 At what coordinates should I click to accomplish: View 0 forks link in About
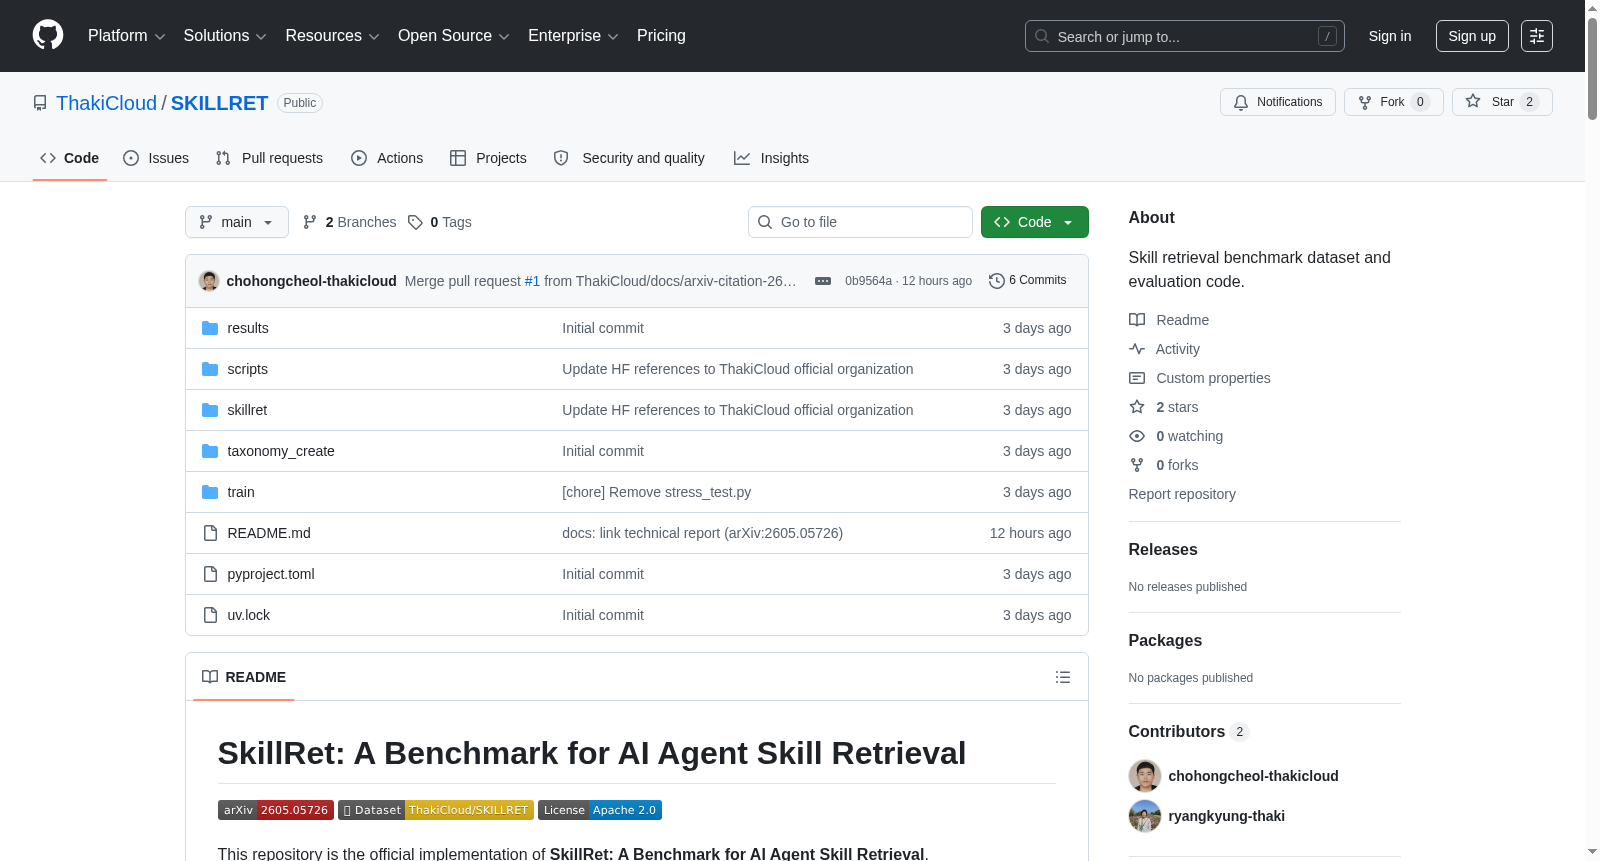pyautogui.click(x=1164, y=465)
